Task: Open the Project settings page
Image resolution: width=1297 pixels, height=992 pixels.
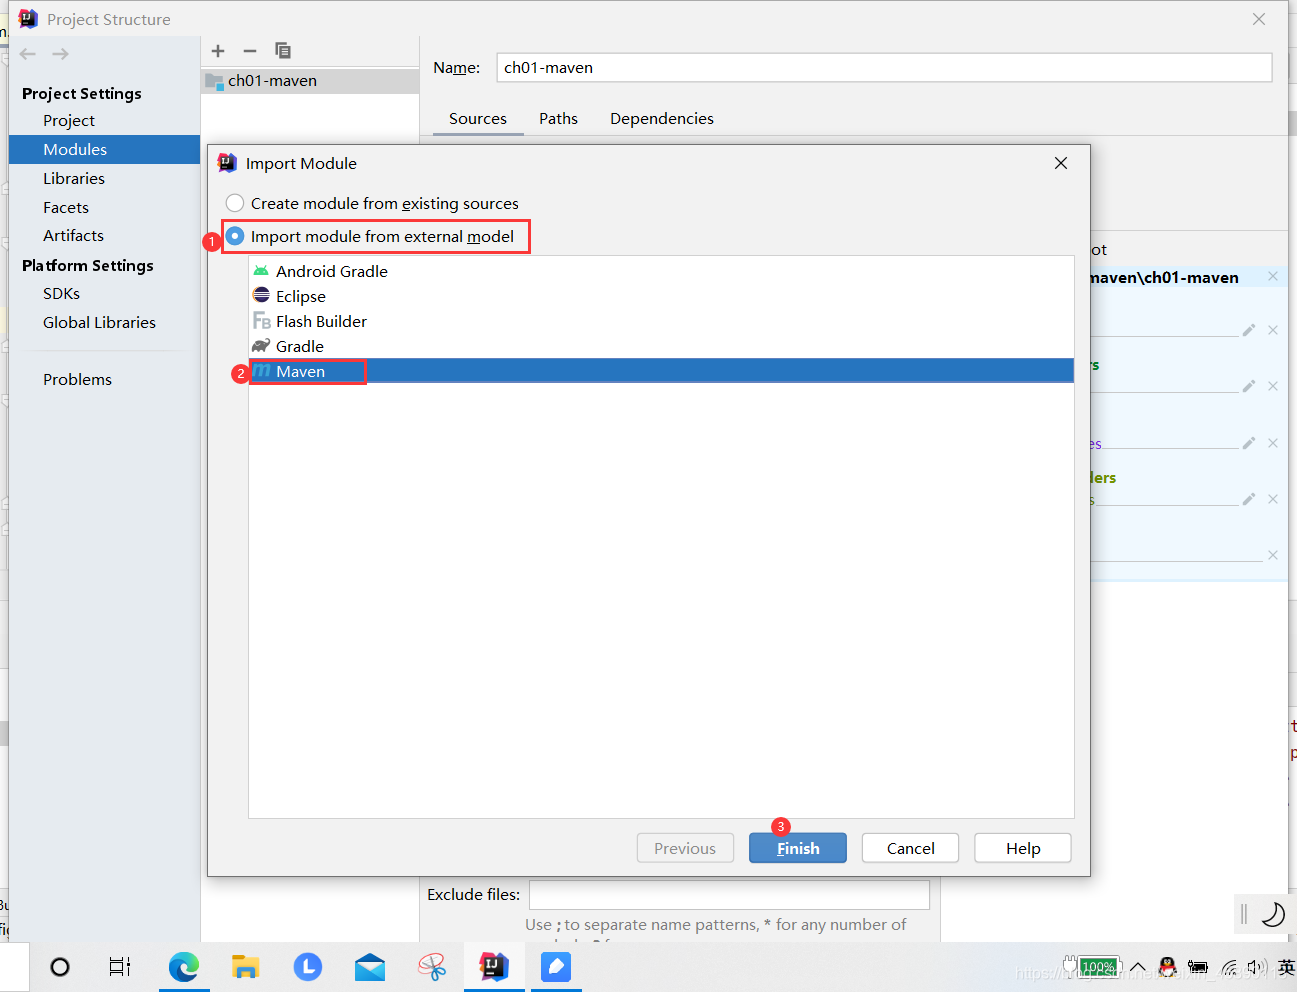Action: click(69, 121)
